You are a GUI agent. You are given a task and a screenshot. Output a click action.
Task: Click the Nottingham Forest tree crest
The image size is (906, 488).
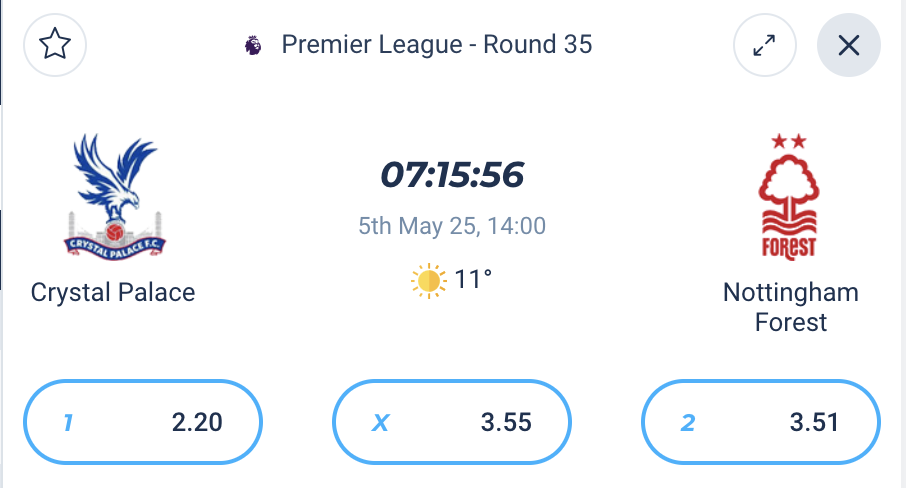tap(789, 197)
